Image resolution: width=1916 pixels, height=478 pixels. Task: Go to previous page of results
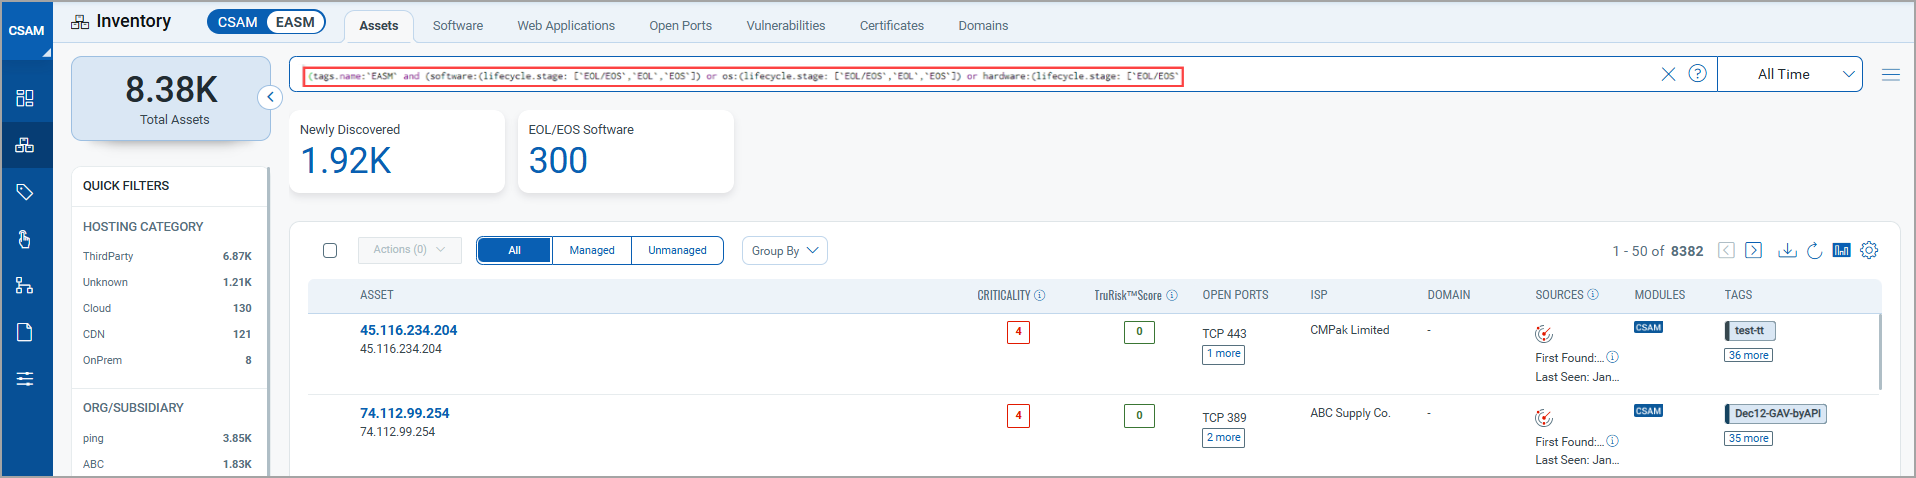[1726, 250]
